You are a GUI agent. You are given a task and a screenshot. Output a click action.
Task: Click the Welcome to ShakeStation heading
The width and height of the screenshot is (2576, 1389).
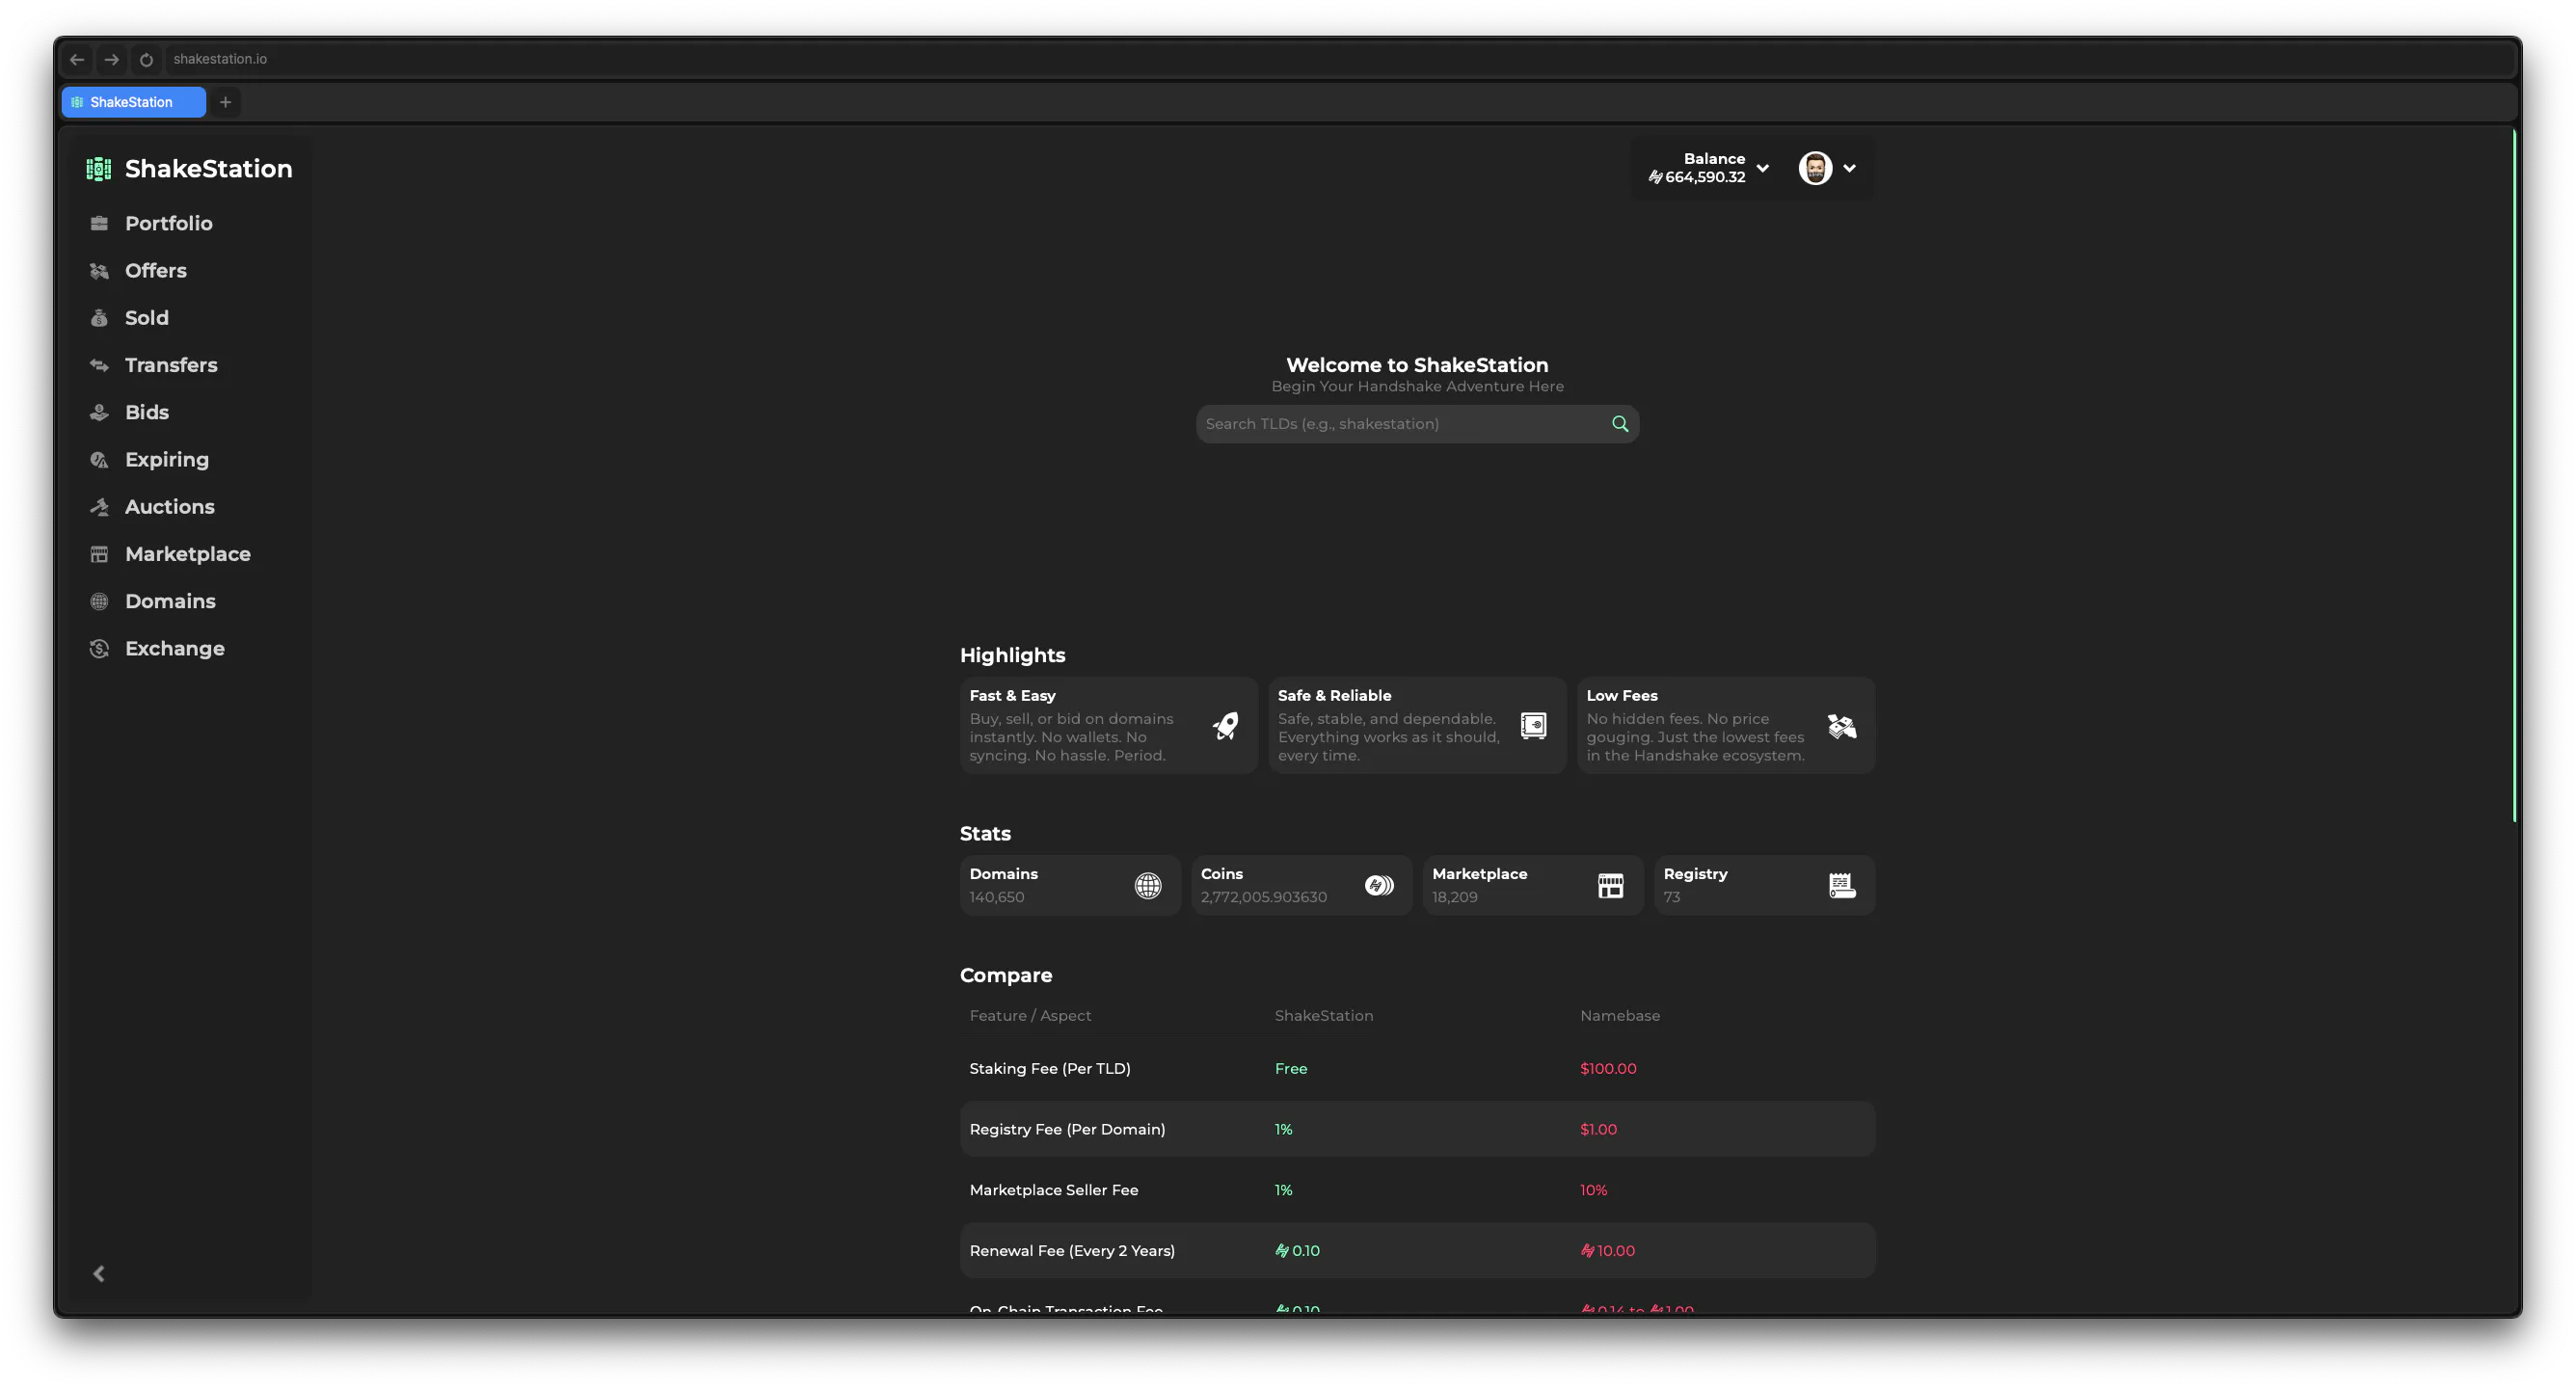coord(1417,365)
